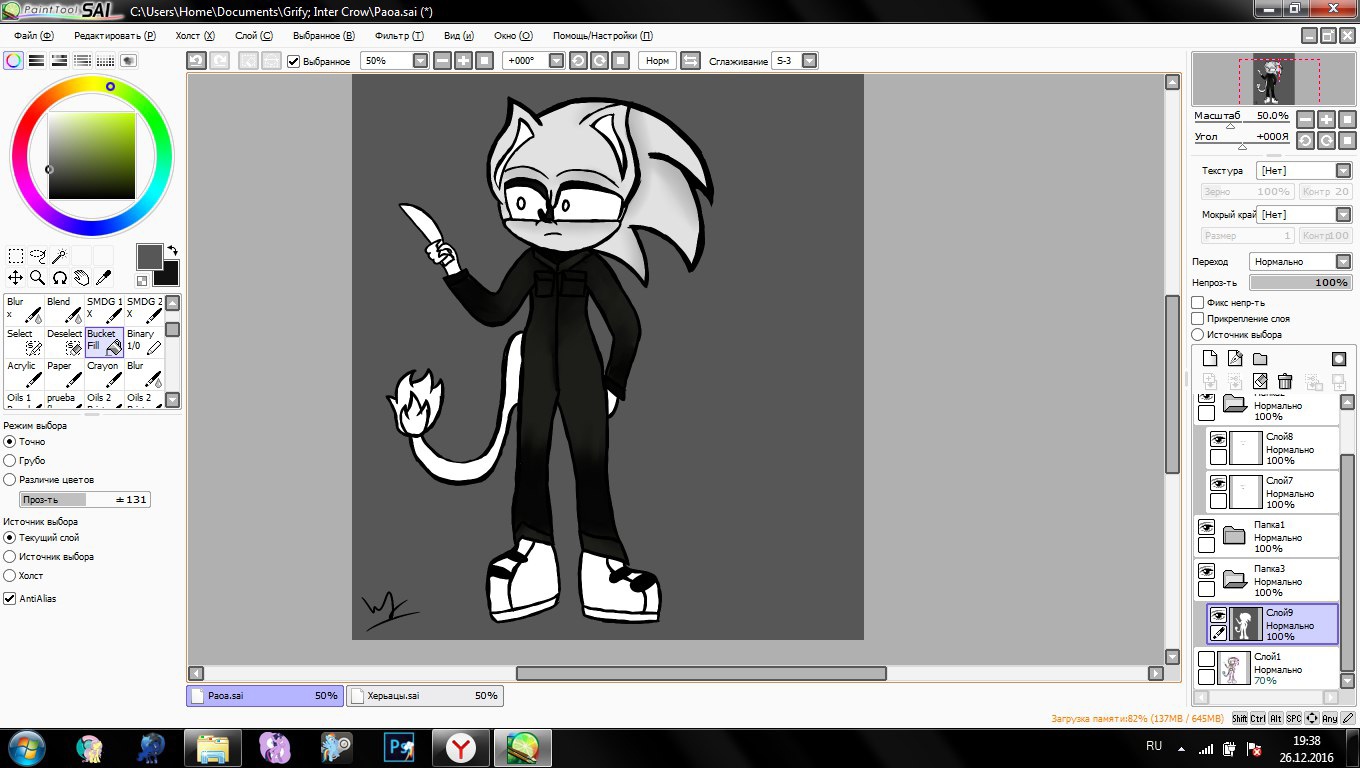Toggle the RGB sliders panel

pos(37,60)
